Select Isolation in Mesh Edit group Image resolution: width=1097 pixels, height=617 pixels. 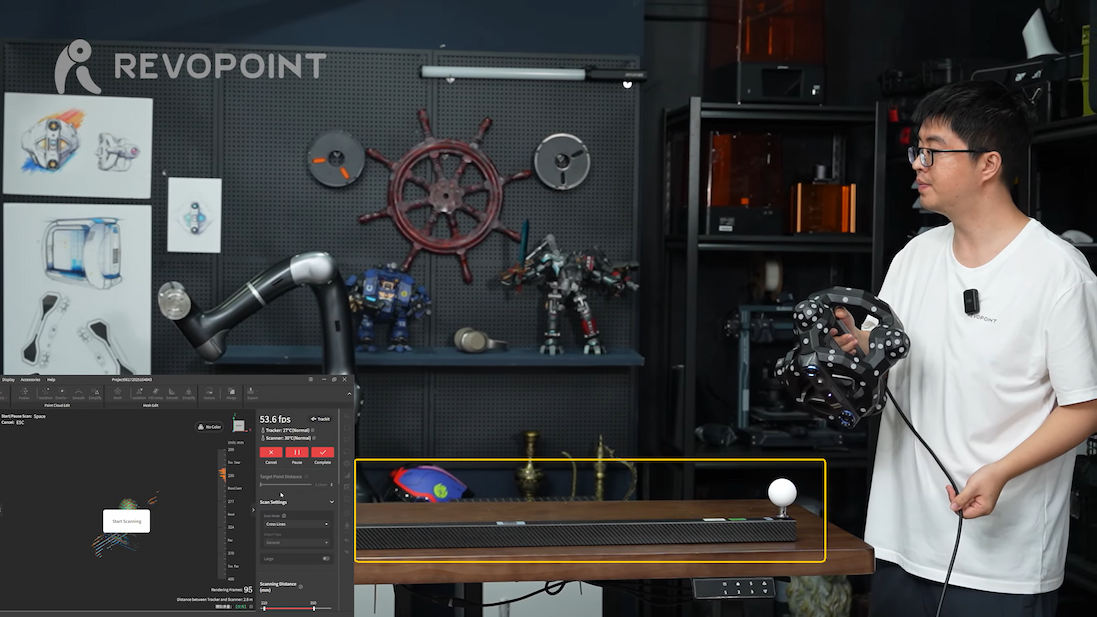click(139, 394)
